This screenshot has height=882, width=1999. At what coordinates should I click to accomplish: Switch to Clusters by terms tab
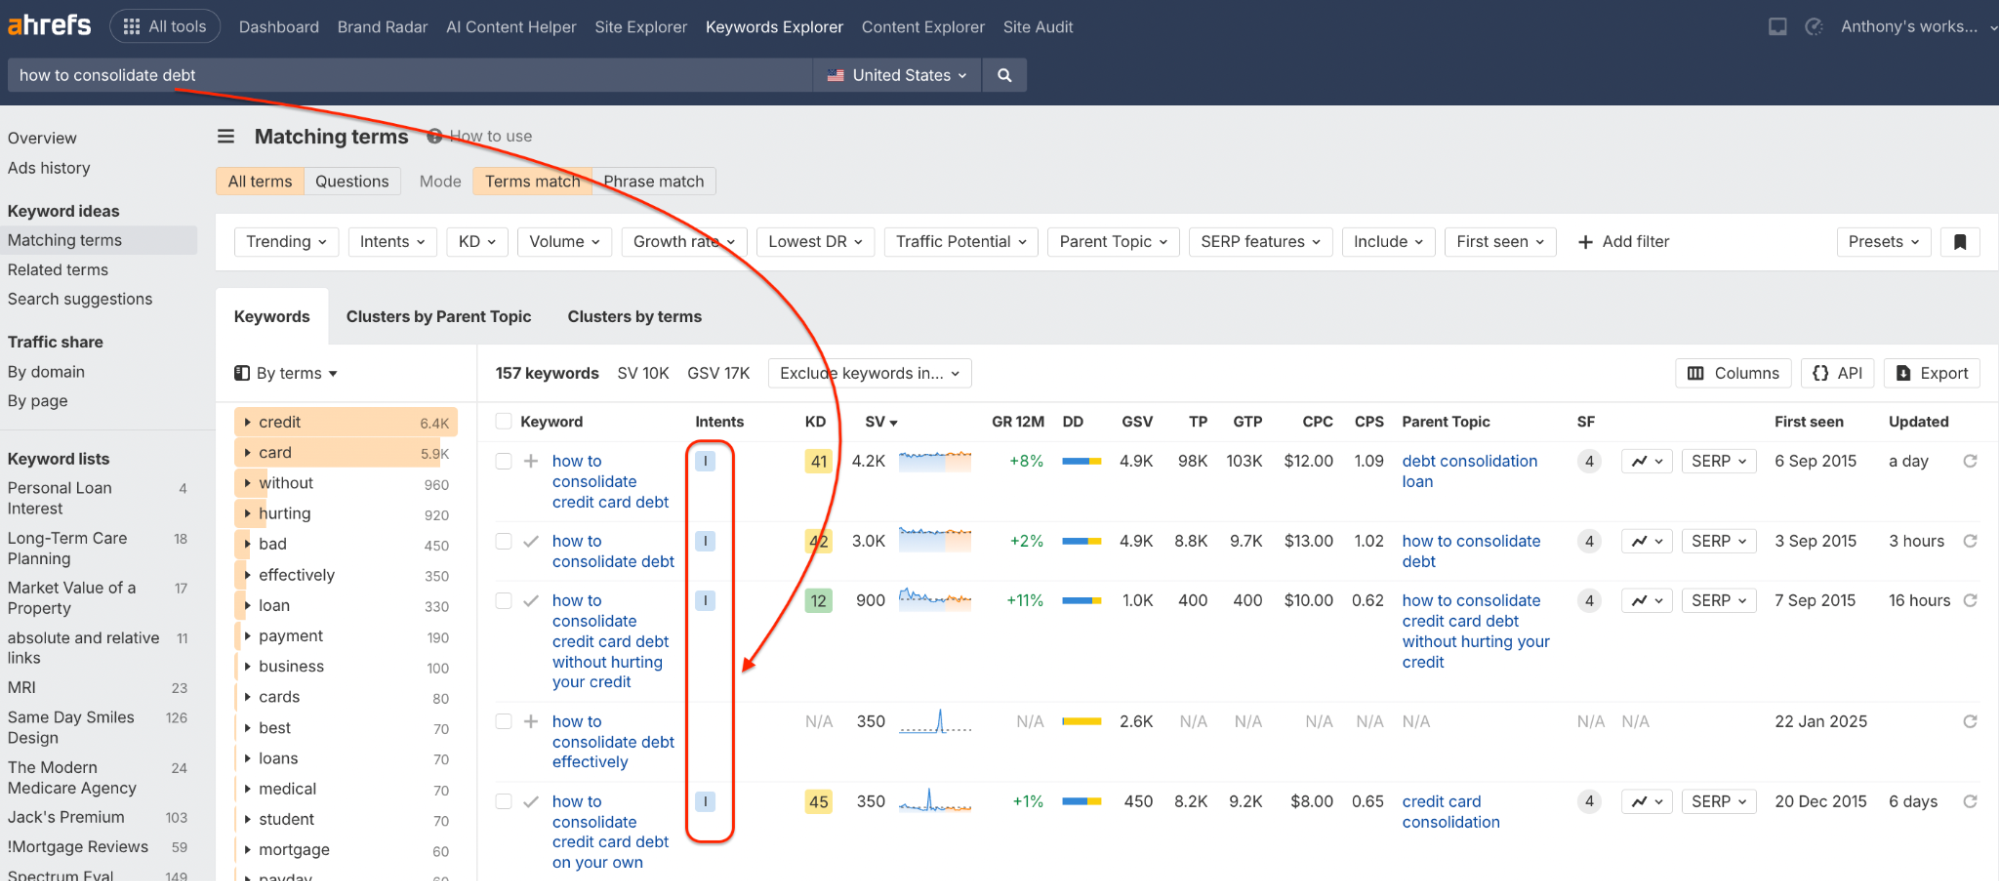click(x=635, y=317)
